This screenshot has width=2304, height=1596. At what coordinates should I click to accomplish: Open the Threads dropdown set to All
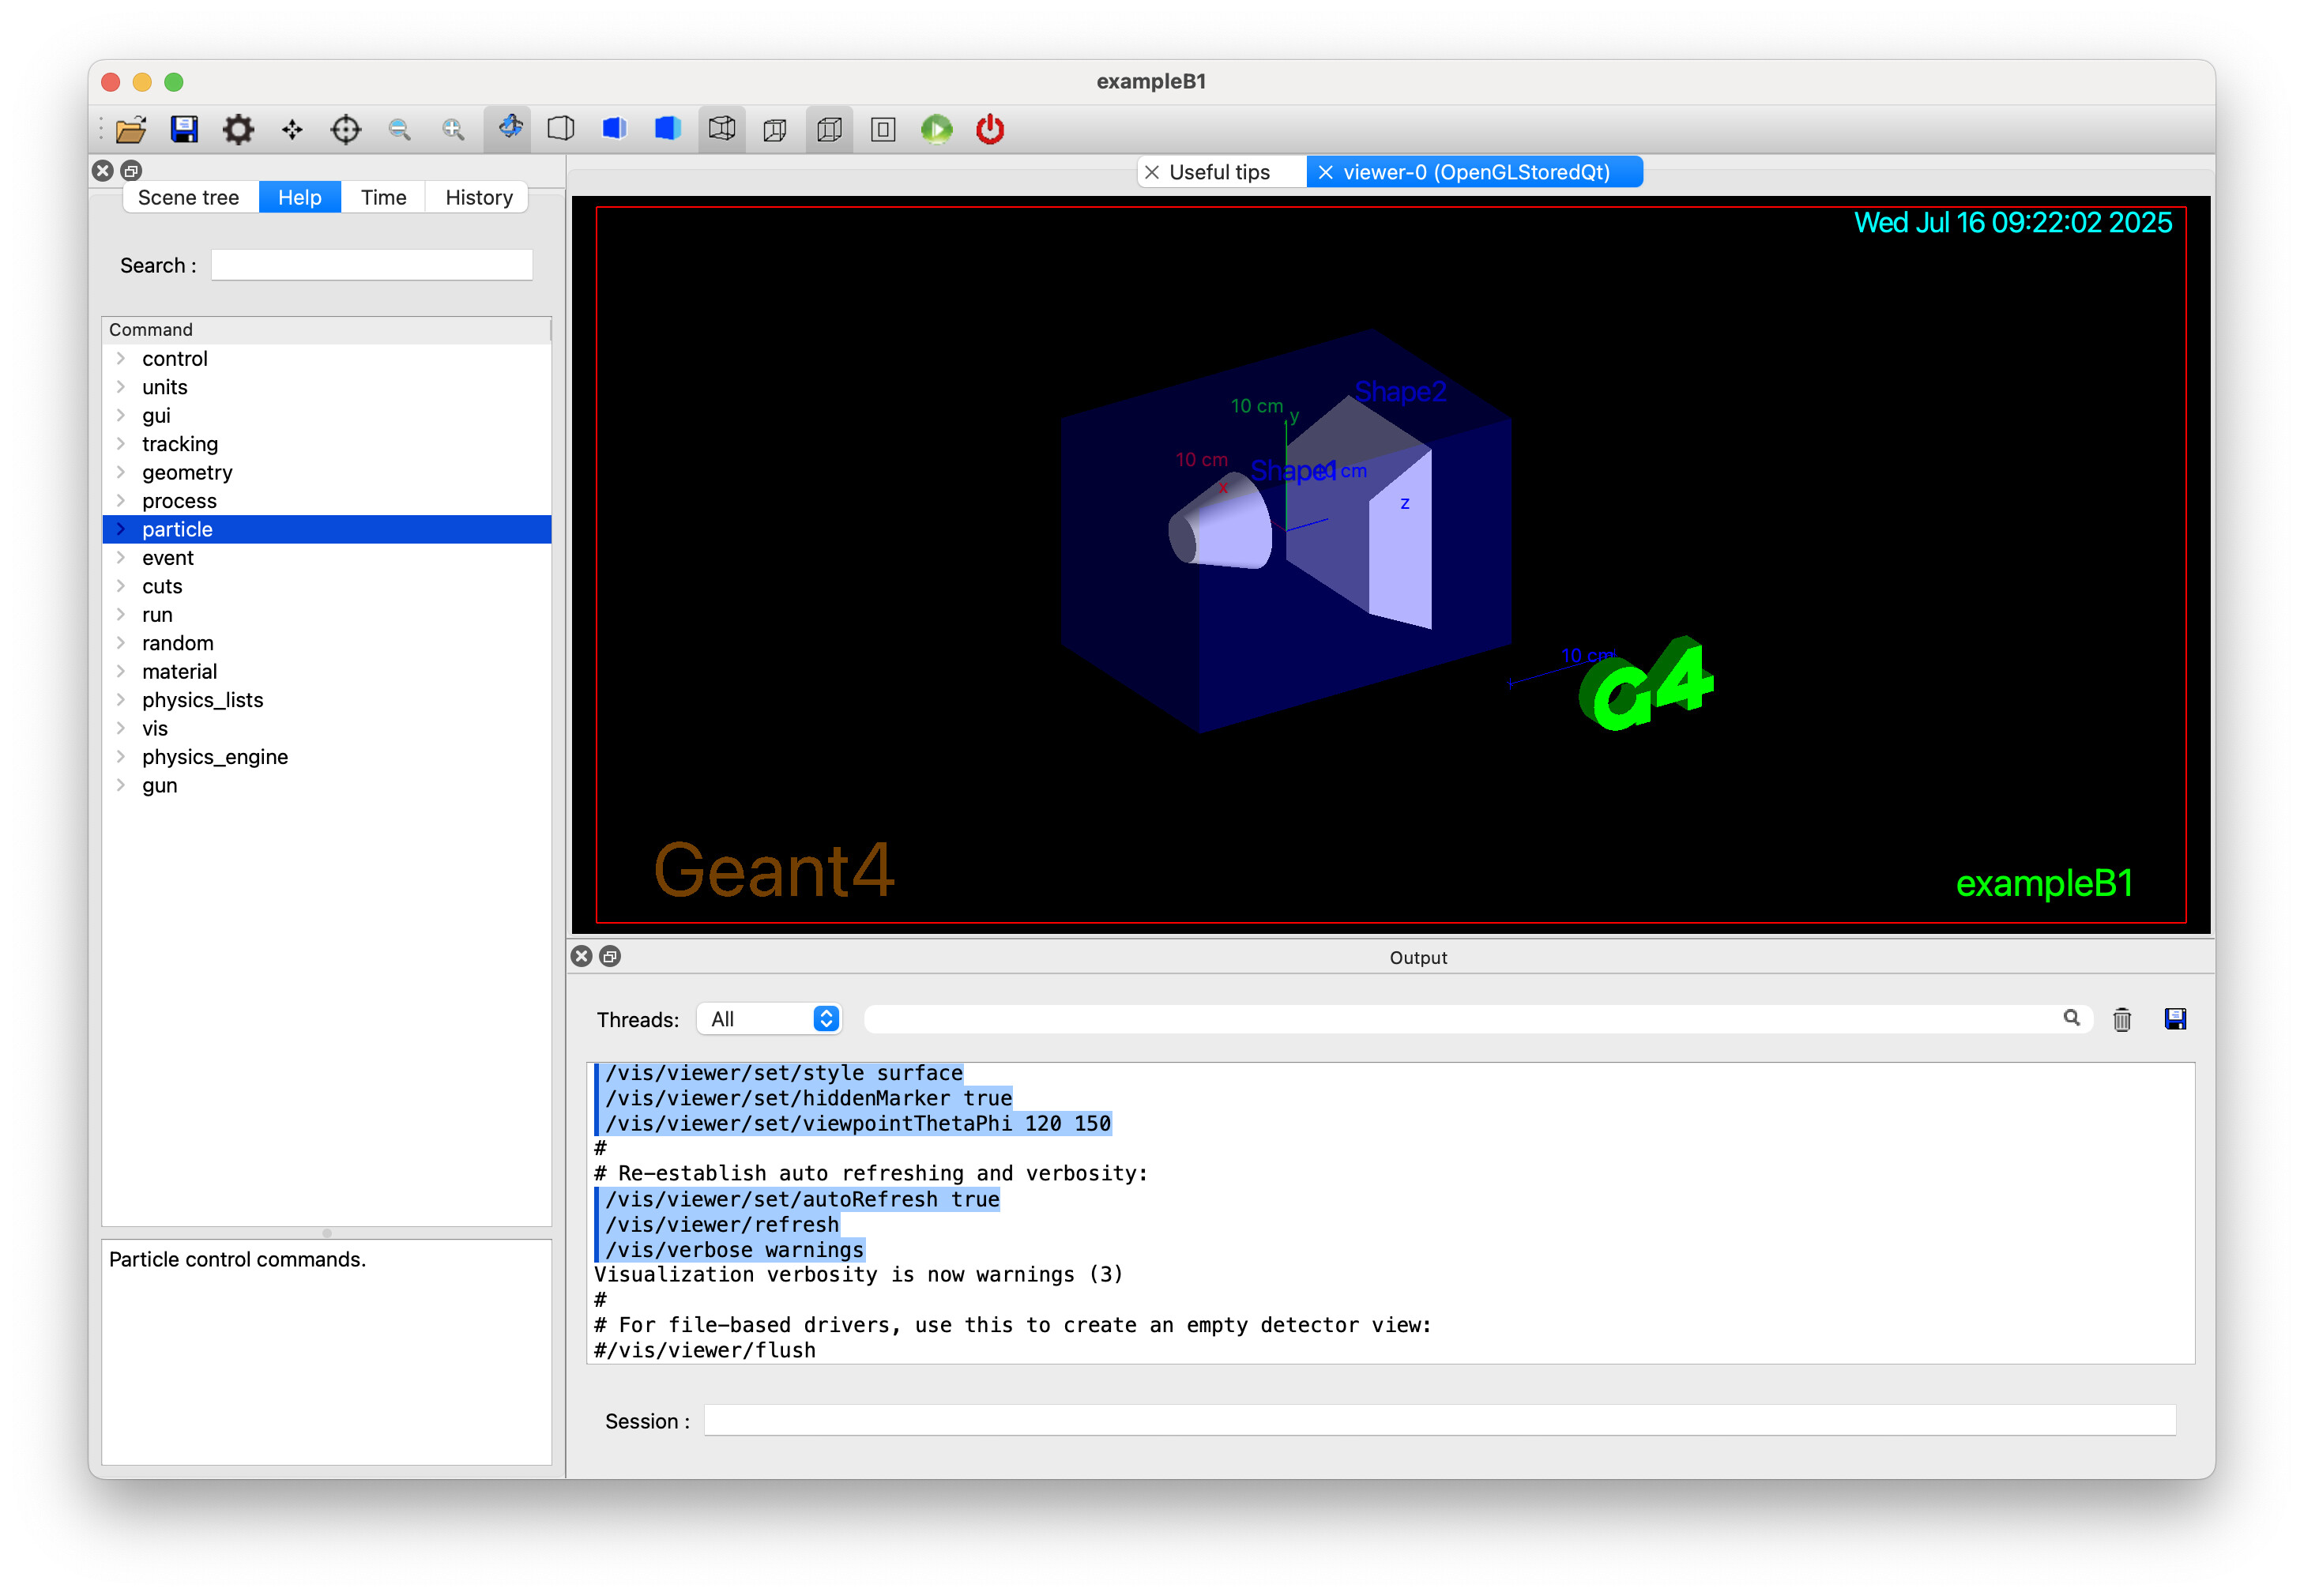(x=769, y=1019)
